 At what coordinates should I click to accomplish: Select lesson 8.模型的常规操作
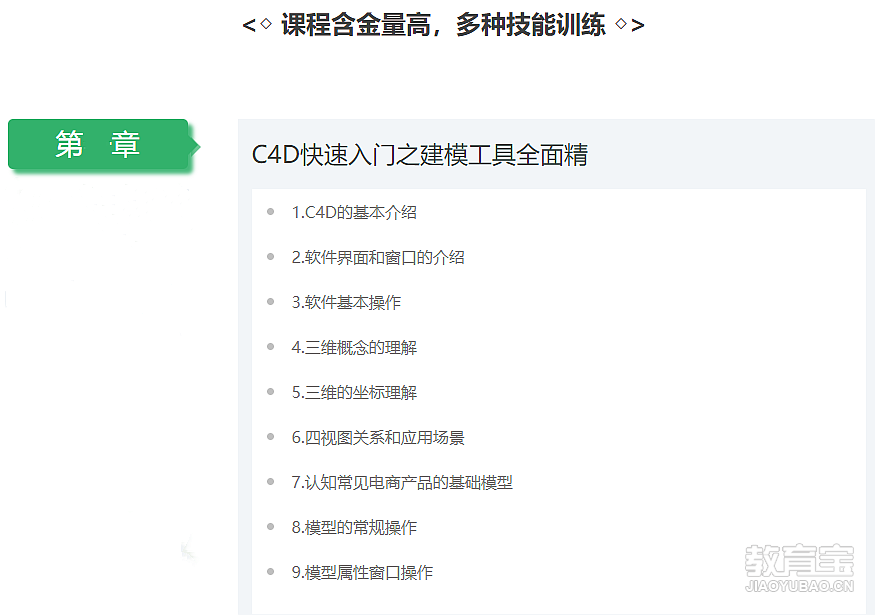[354, 527]
